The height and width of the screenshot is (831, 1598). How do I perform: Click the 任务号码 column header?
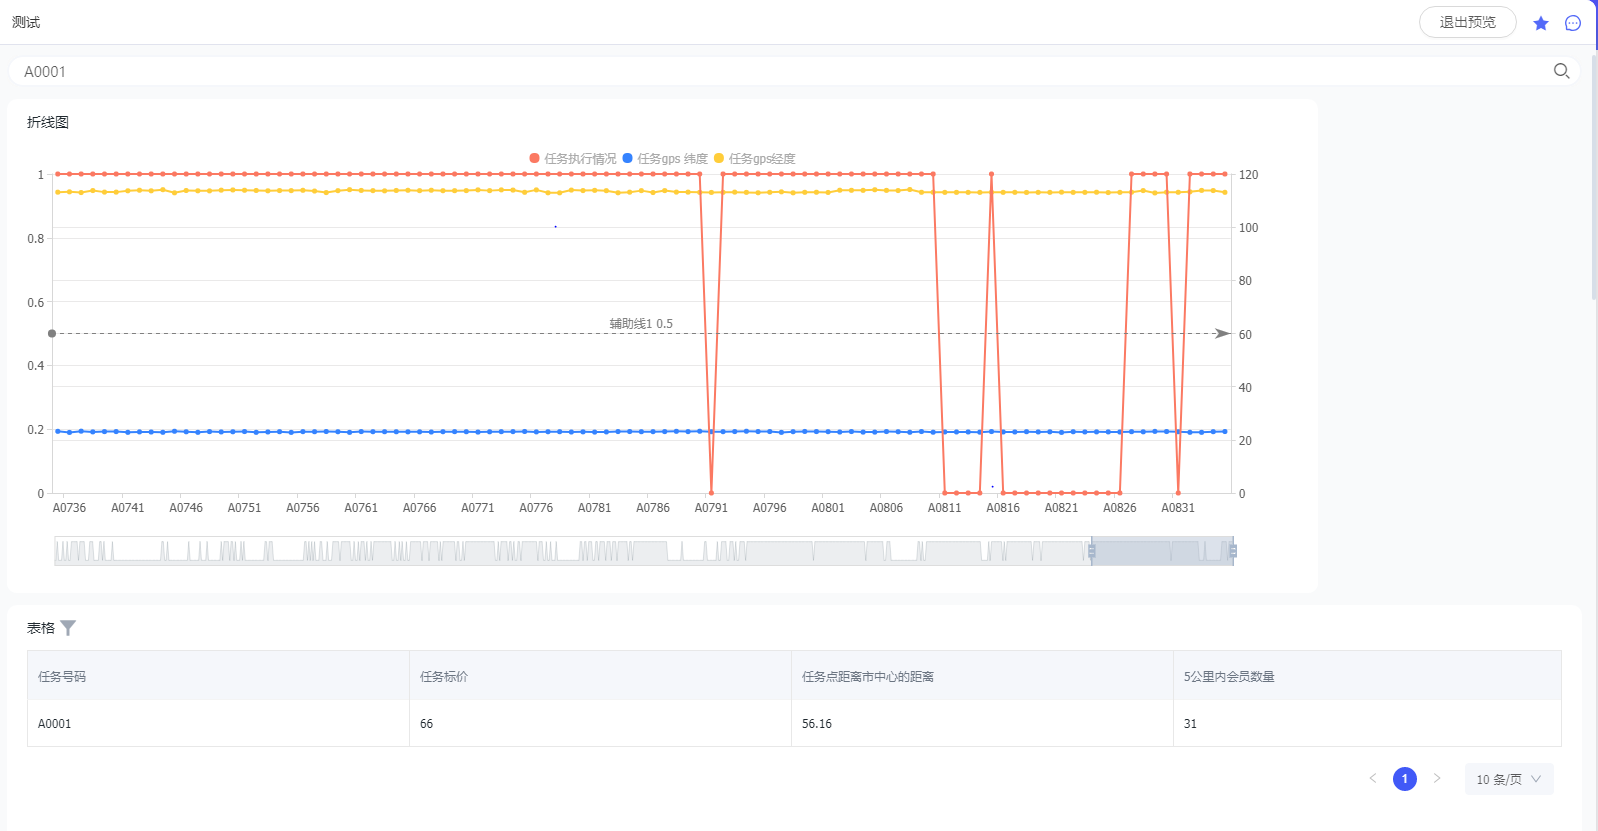pyautogui.click(x=62, y=677)
